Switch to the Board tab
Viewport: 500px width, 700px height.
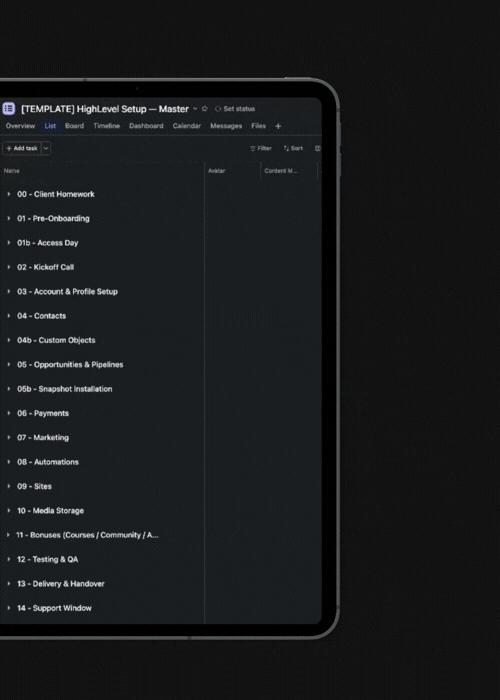[74, 126]
